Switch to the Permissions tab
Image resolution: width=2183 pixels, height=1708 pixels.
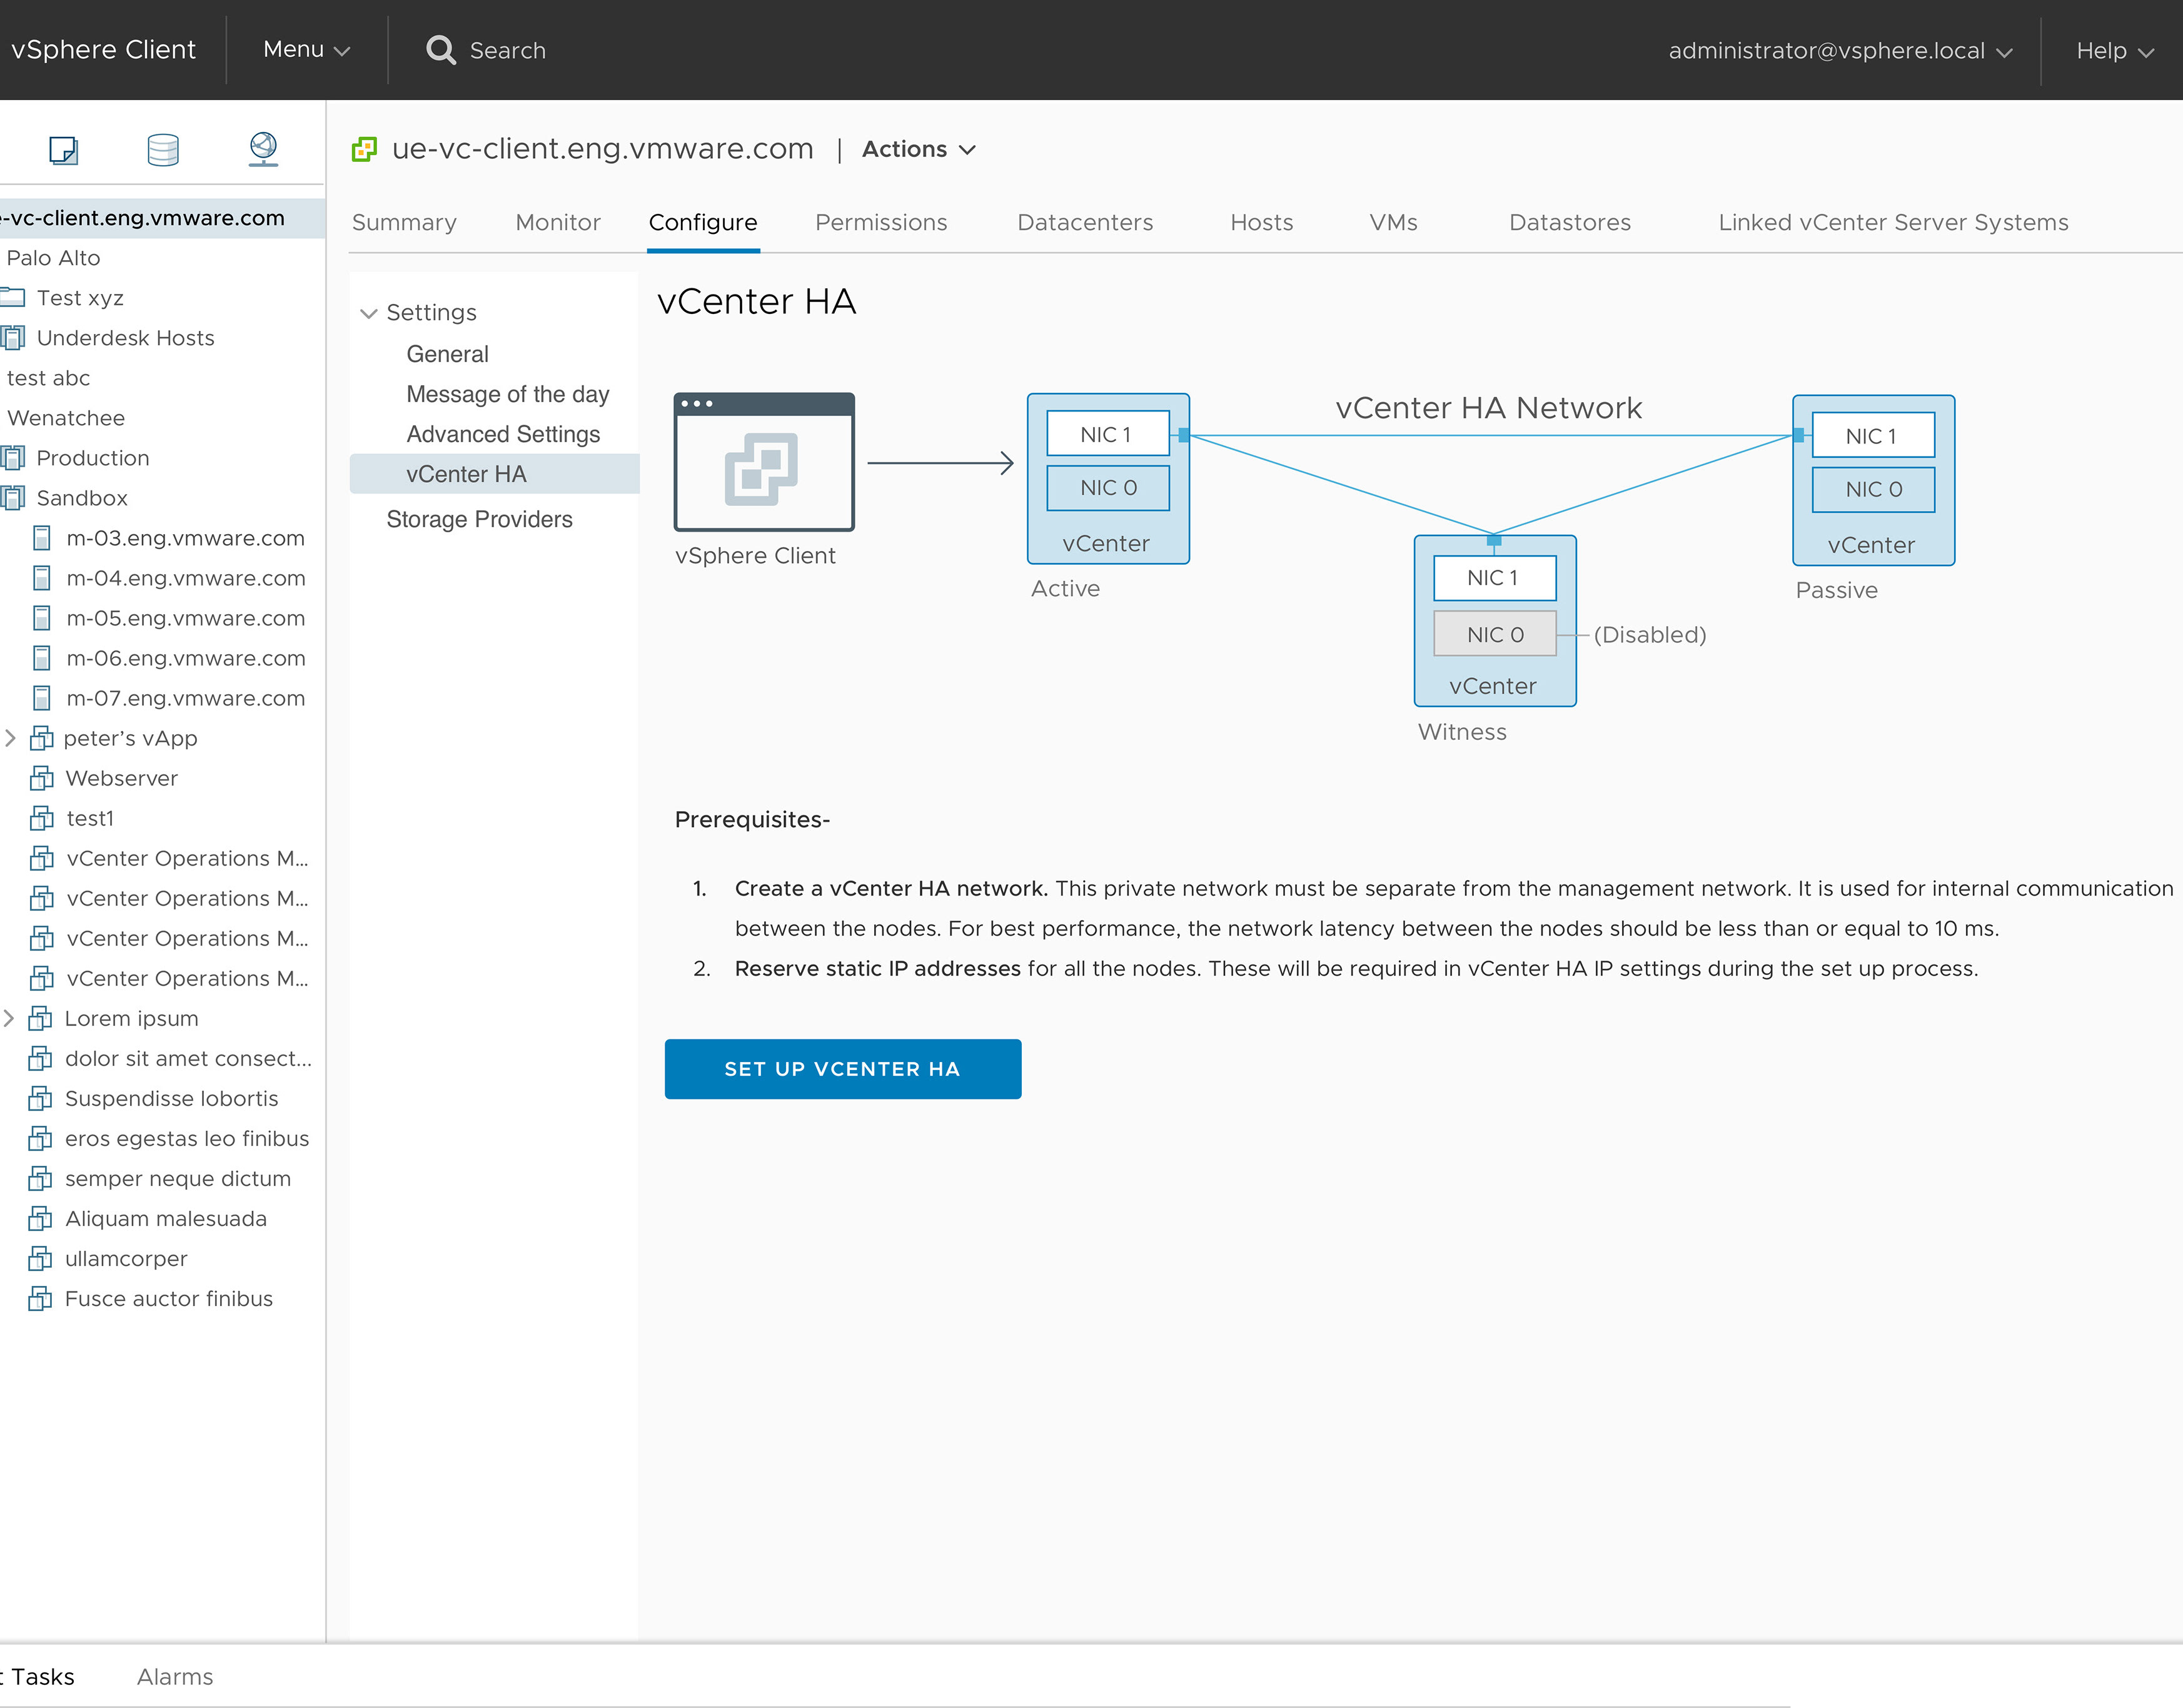click(880, 222)
